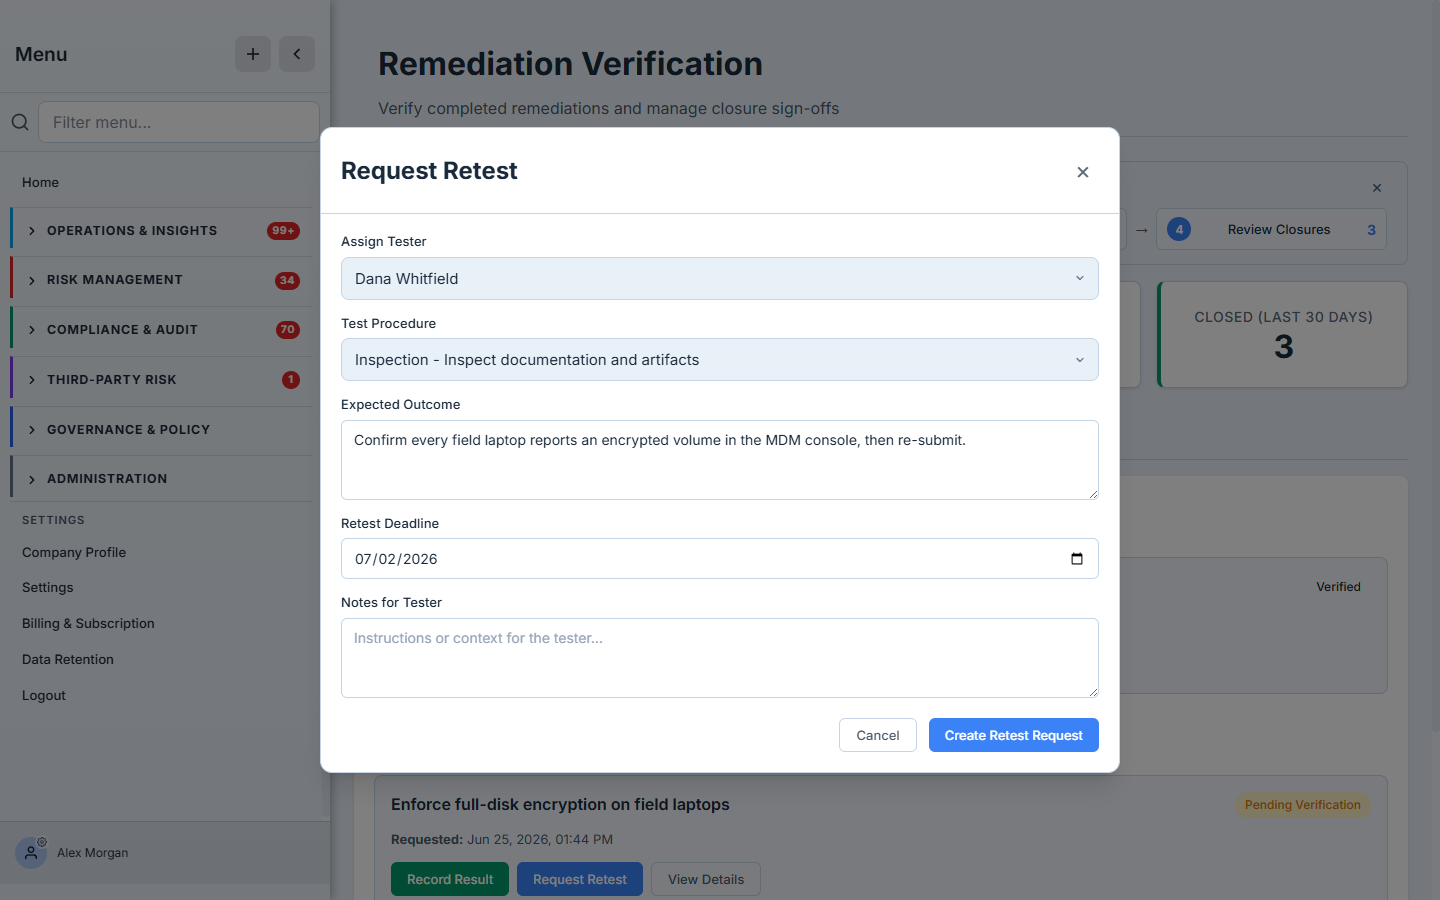Click the plus icon in Menu header
The image size is (1440, 900).
(253, 54)
